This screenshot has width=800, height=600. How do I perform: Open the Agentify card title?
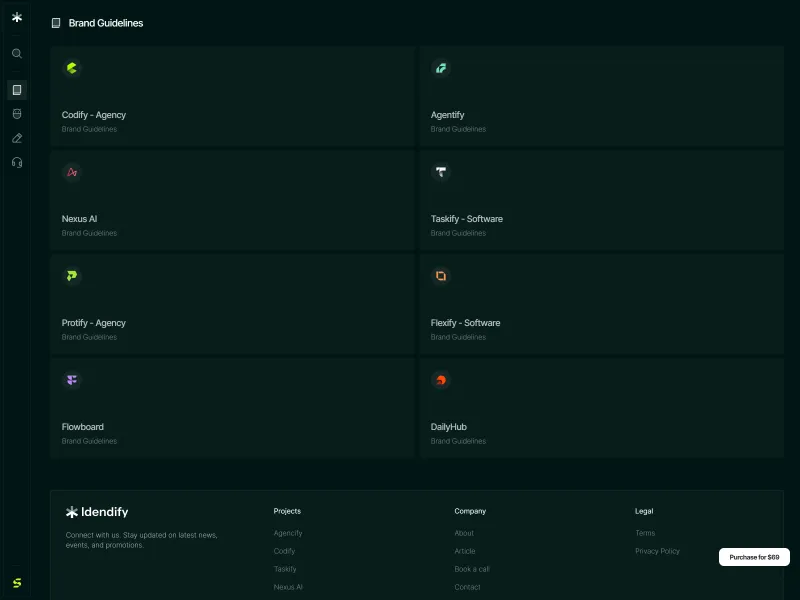pyautogui.click(x=447, y=115)
